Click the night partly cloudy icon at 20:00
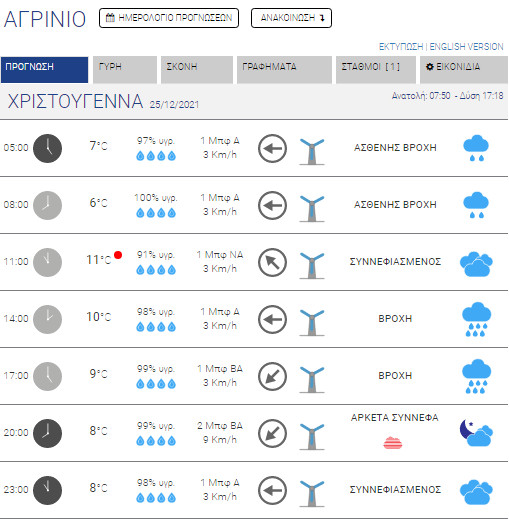 [x=476, y=433]
